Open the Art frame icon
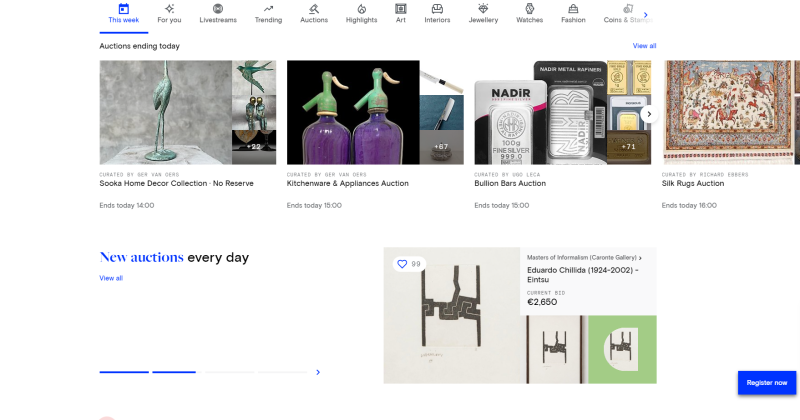Screen dimensions: 800x420 pos(401,9)
